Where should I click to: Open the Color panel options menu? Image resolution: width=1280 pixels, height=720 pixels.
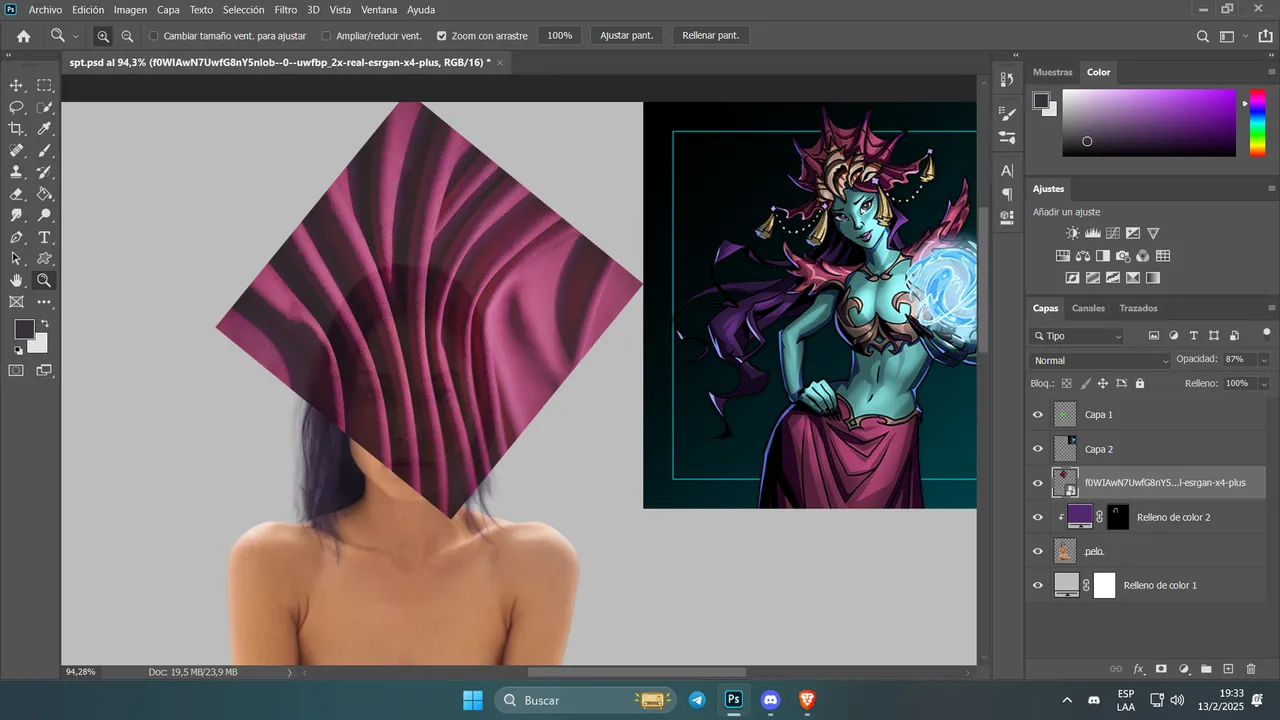(x=1271, y=72)
